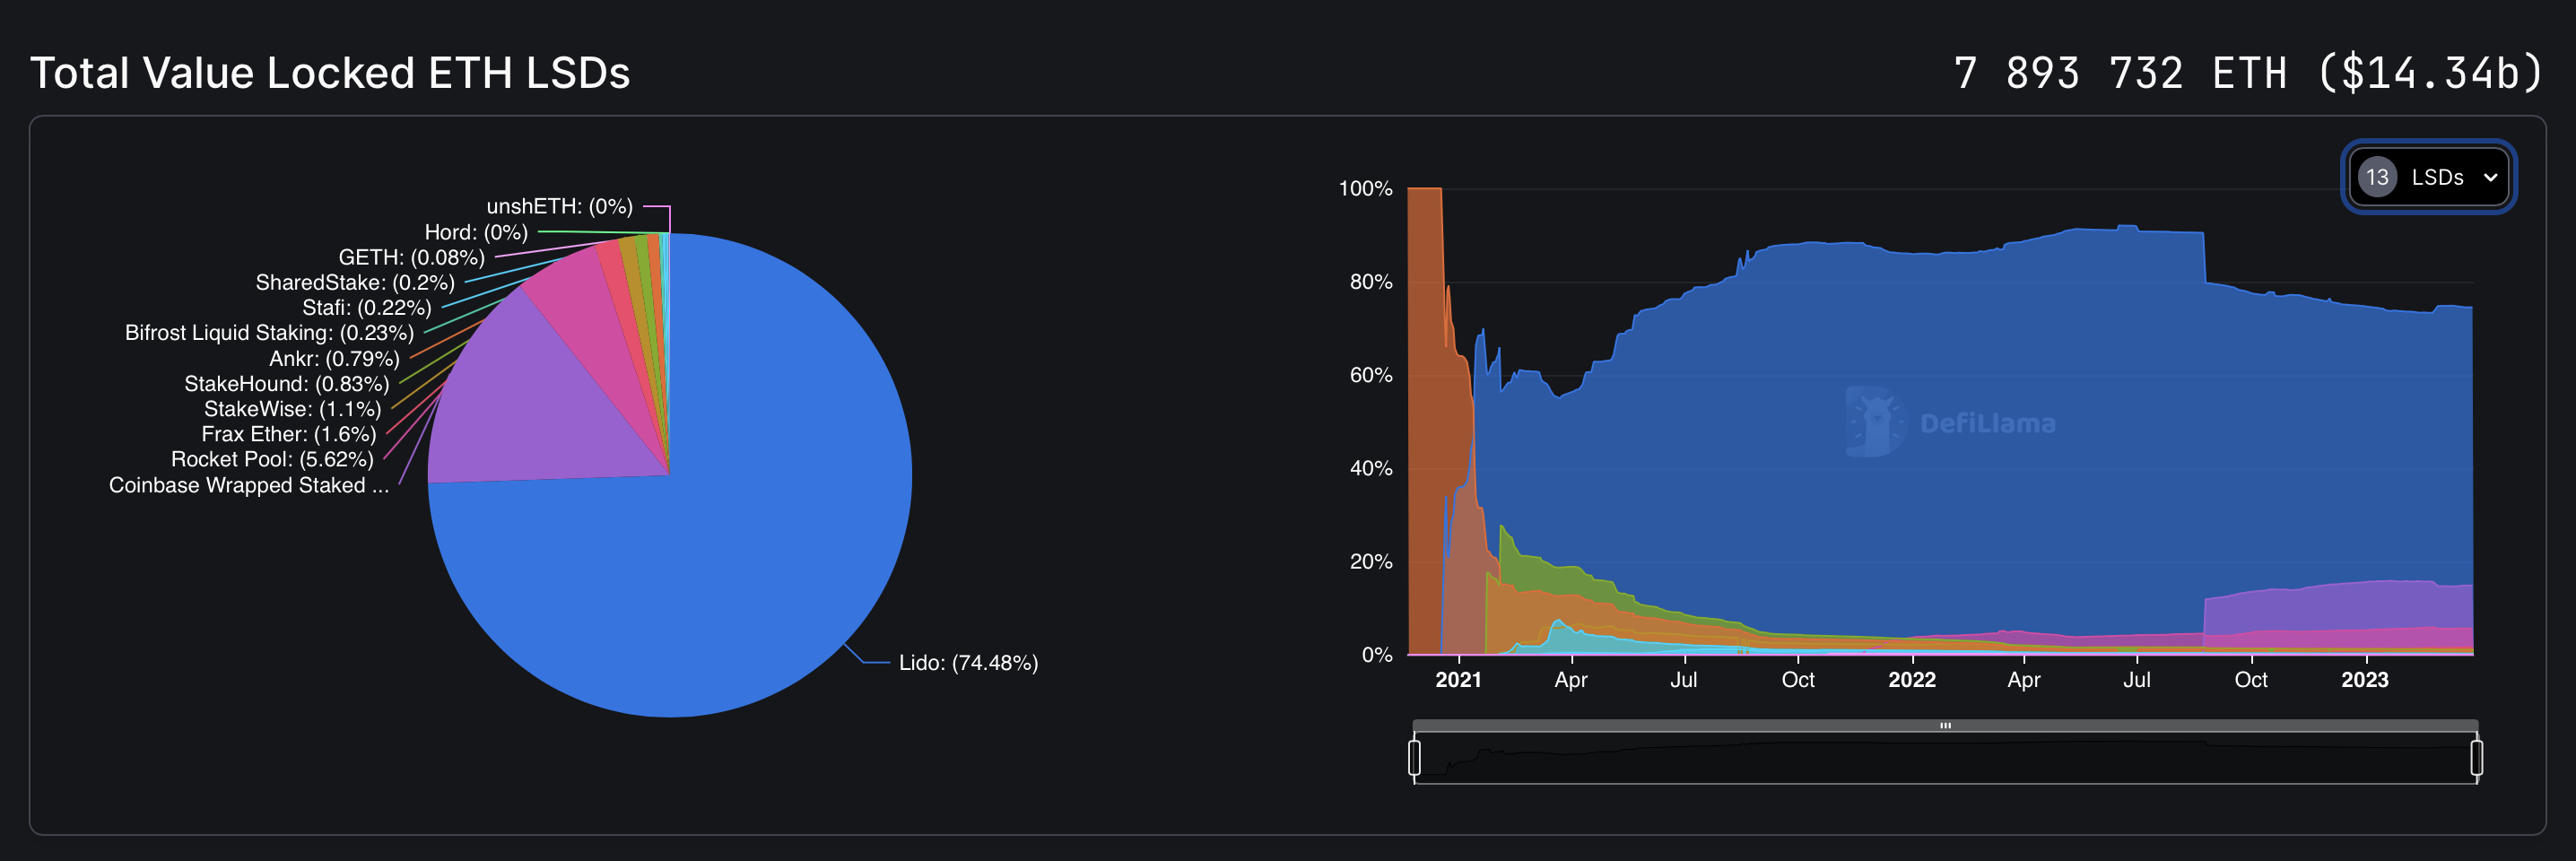This screenshot has width=2576, height=861.
Task: Click the 'GETH: (0.08%)' label
Action: [411, 257]
